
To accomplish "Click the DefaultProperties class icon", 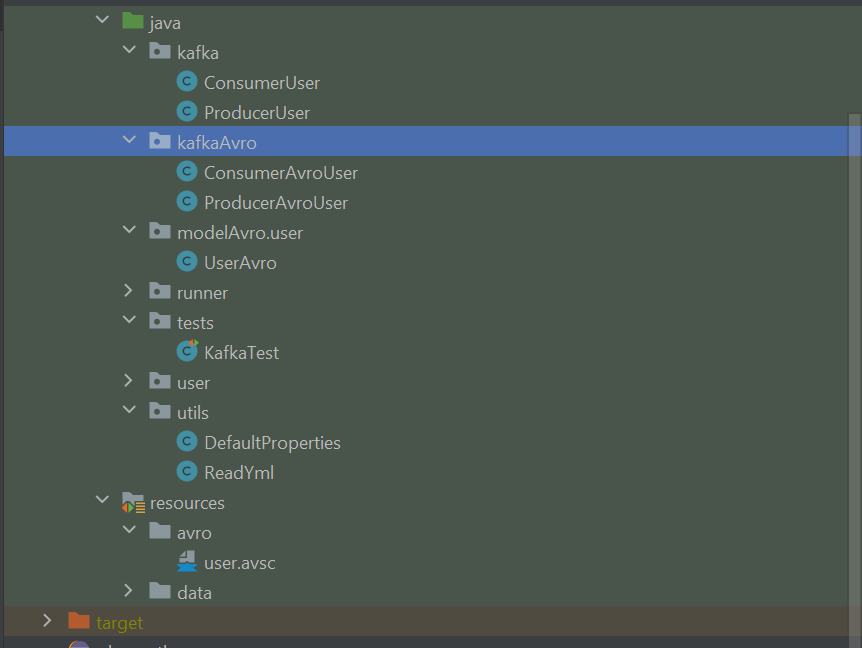I will point(187,441).
